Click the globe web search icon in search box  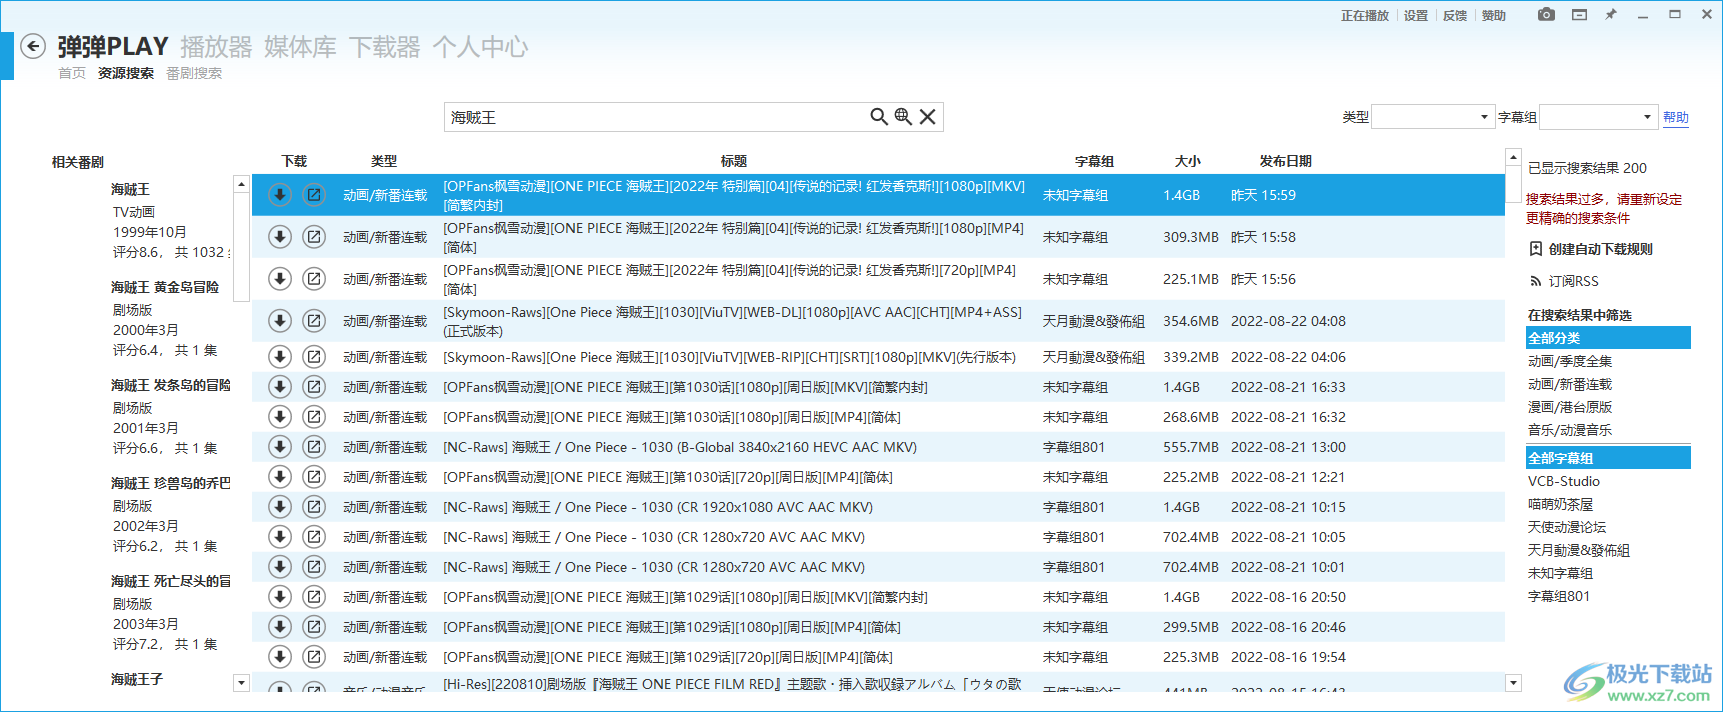[x=903, y=117]
